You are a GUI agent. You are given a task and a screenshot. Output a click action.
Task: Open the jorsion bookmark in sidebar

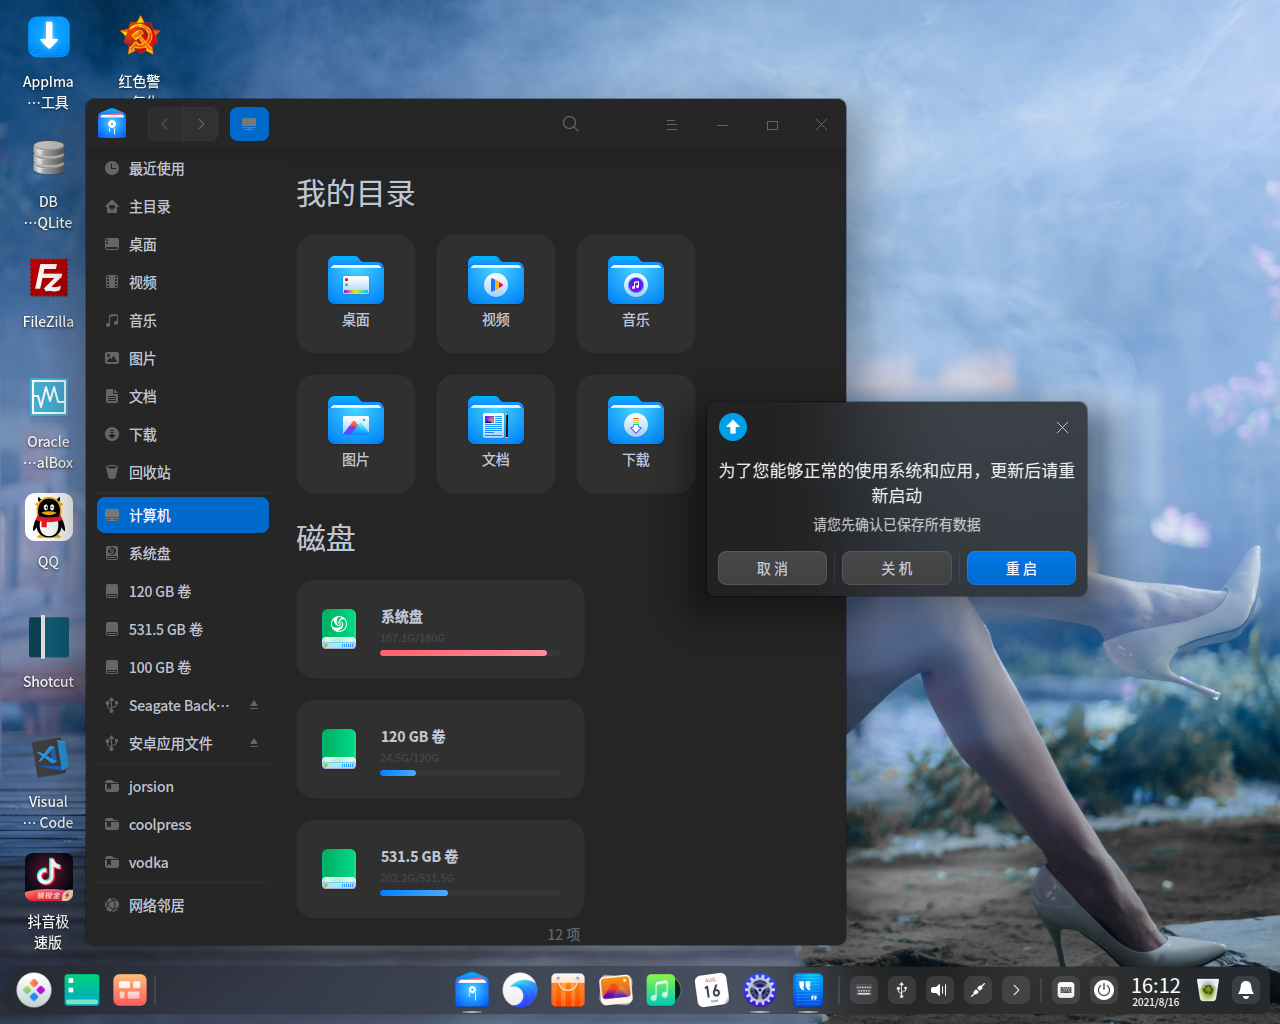[183, 787]
